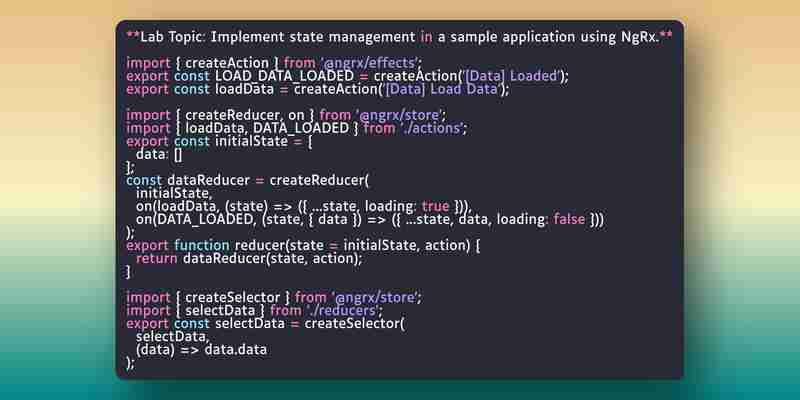The width and height of the screenshot is (800, 400).
Task: Click the 'data: []' property line
Action: (159, 155)
